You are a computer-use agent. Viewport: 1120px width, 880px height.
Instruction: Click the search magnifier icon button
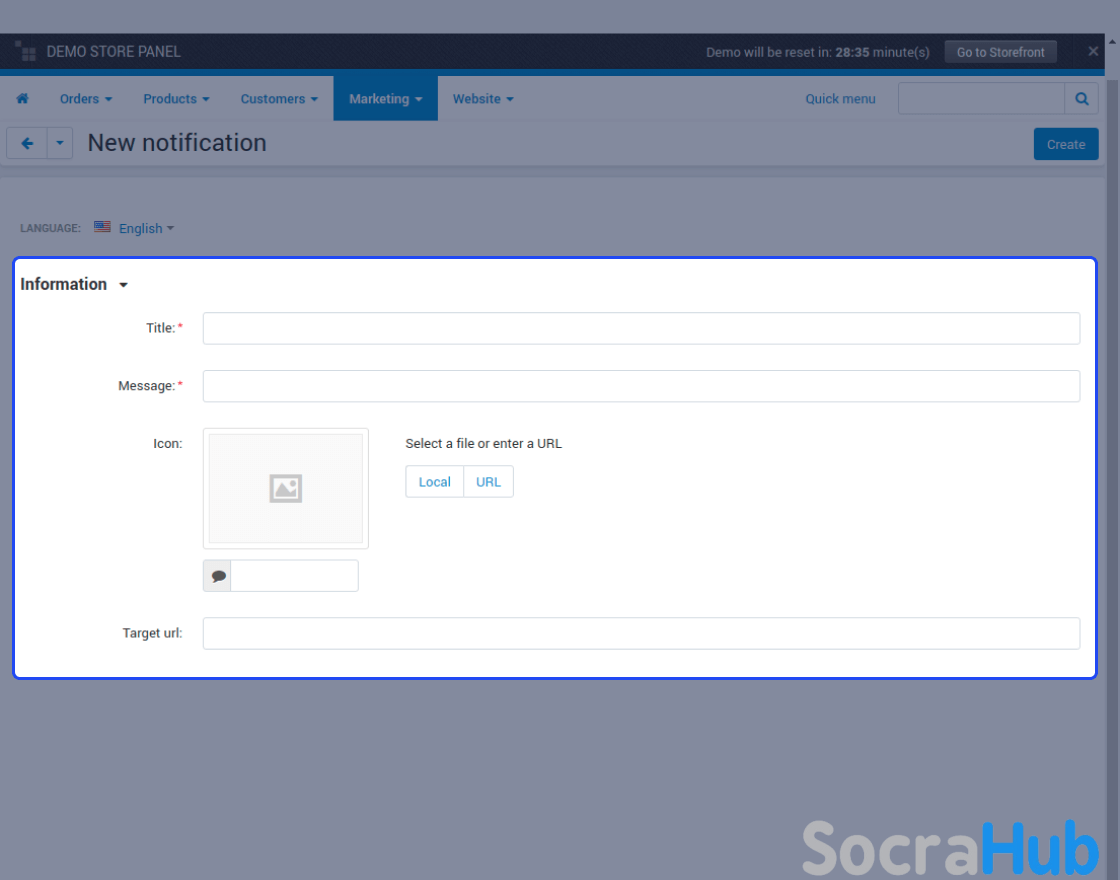tap(1081, 99)
